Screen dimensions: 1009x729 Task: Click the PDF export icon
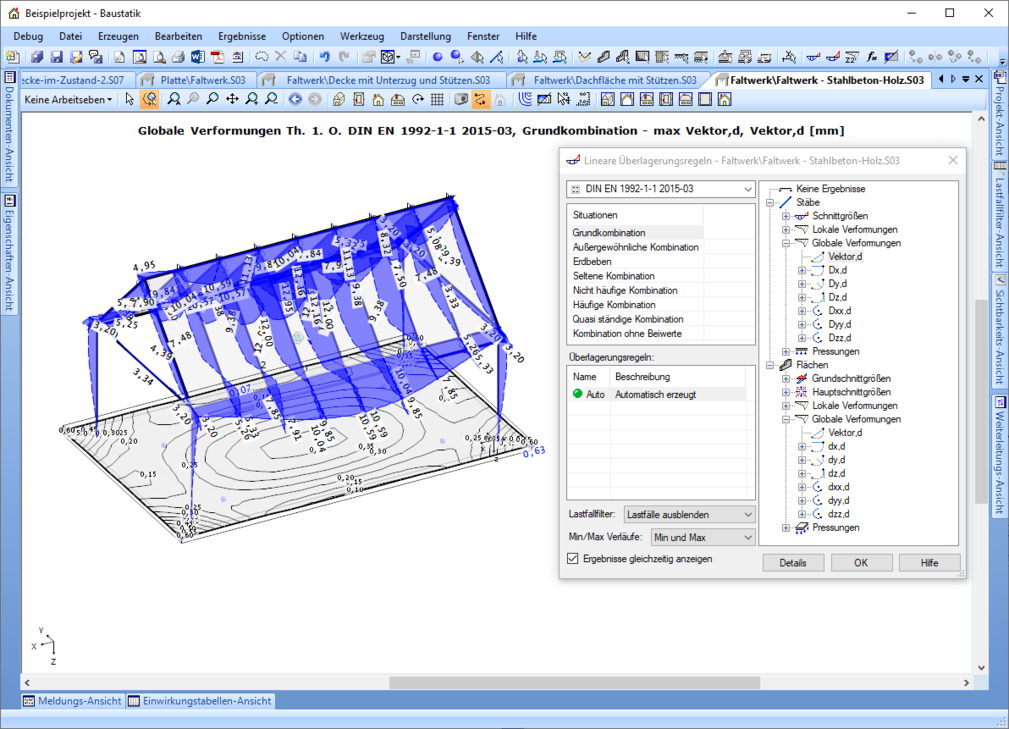click(217, 57)
